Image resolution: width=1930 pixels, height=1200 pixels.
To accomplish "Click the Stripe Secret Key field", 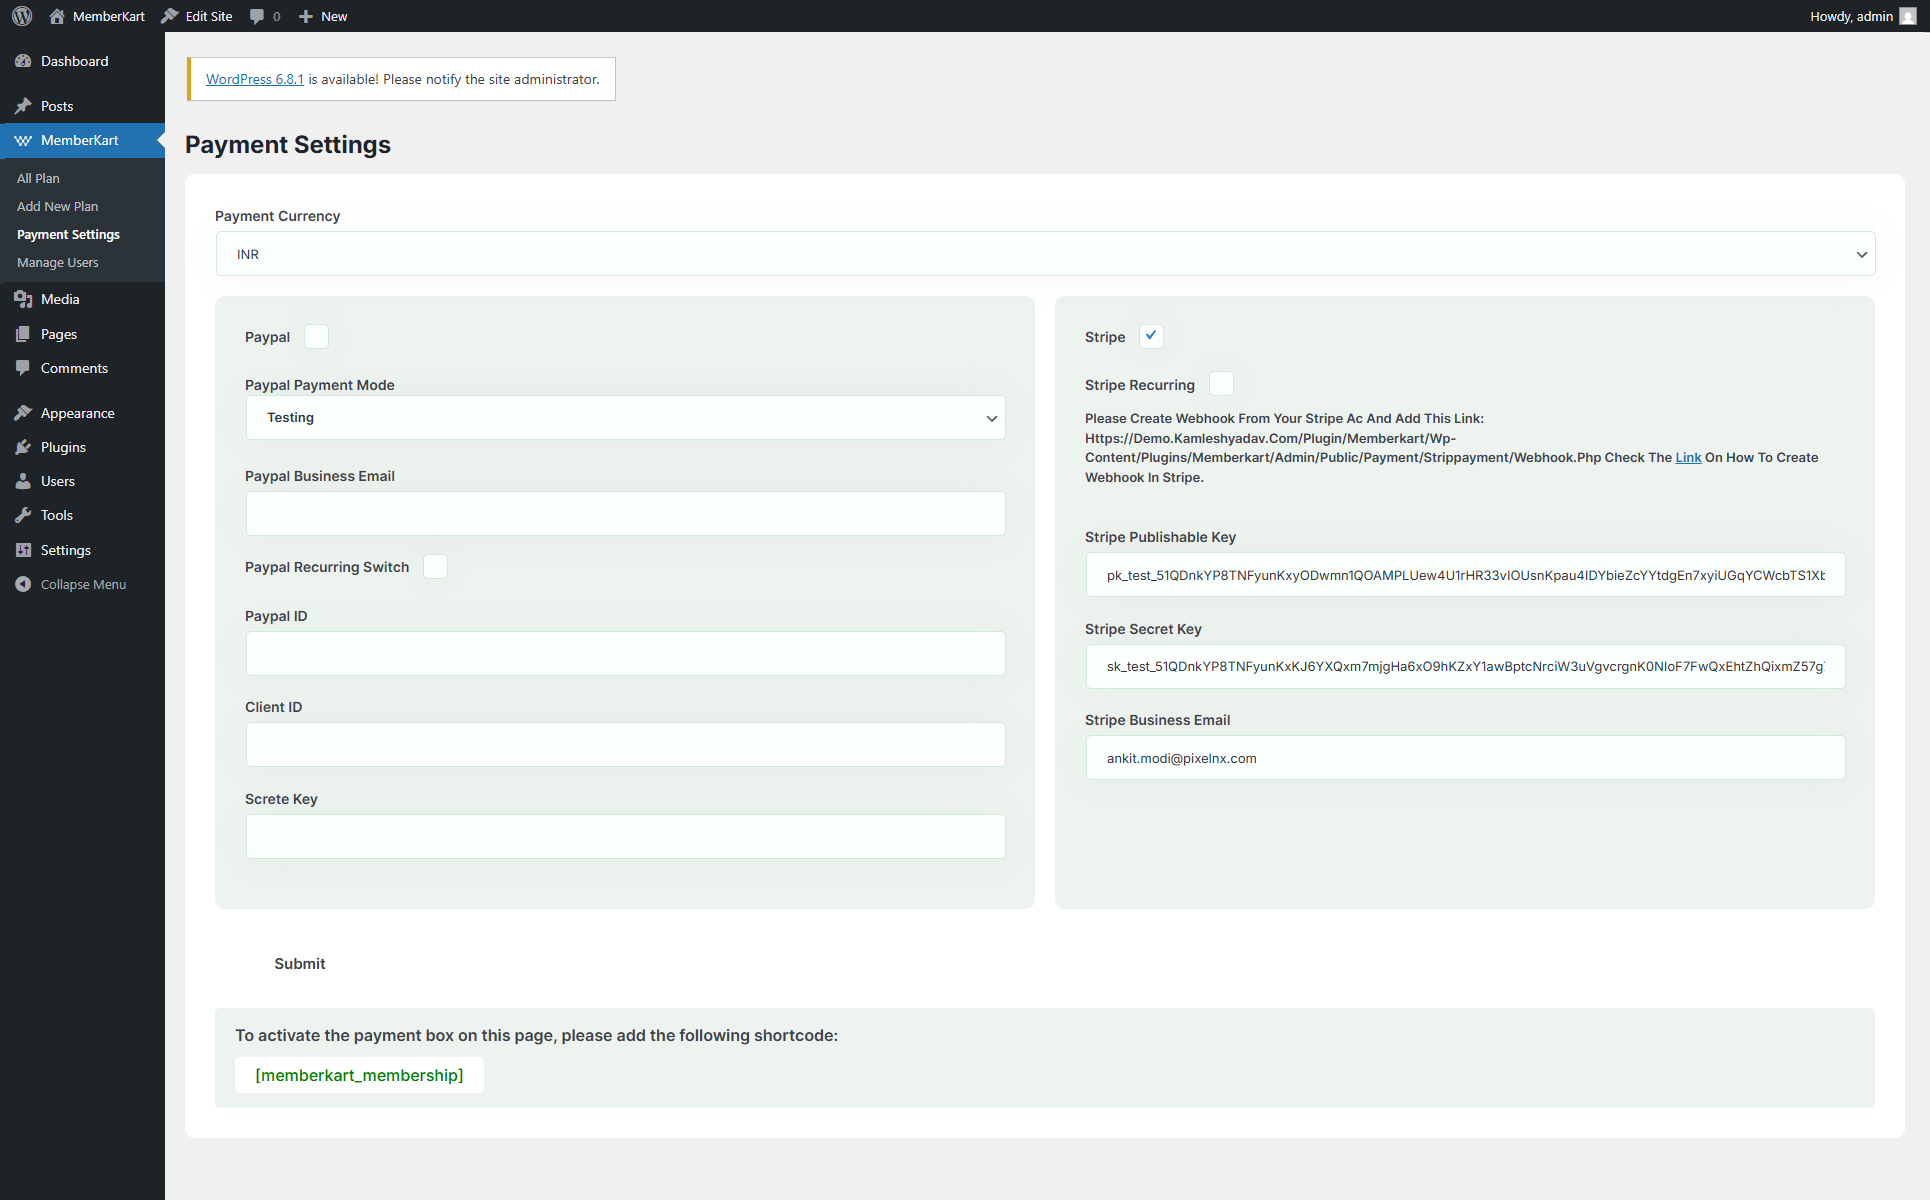I will [1465, 667].
